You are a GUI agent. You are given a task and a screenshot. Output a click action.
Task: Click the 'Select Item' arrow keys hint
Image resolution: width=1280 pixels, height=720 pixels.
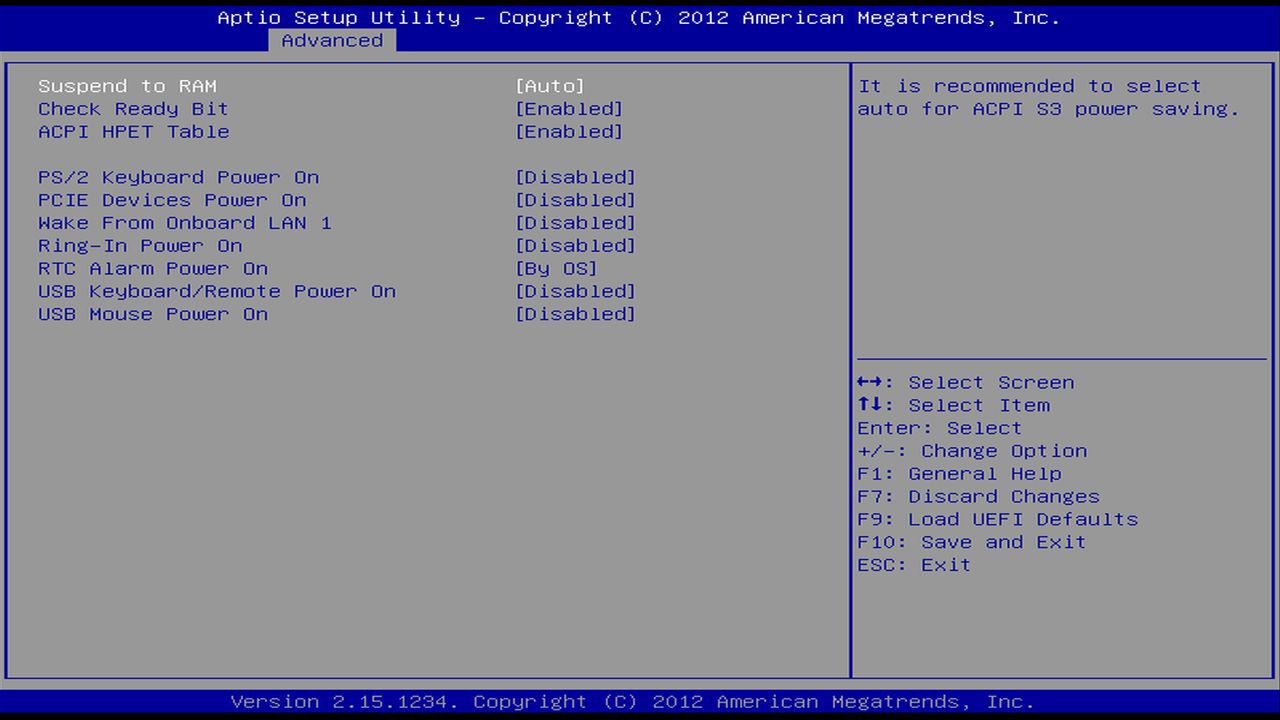(953, 406)
